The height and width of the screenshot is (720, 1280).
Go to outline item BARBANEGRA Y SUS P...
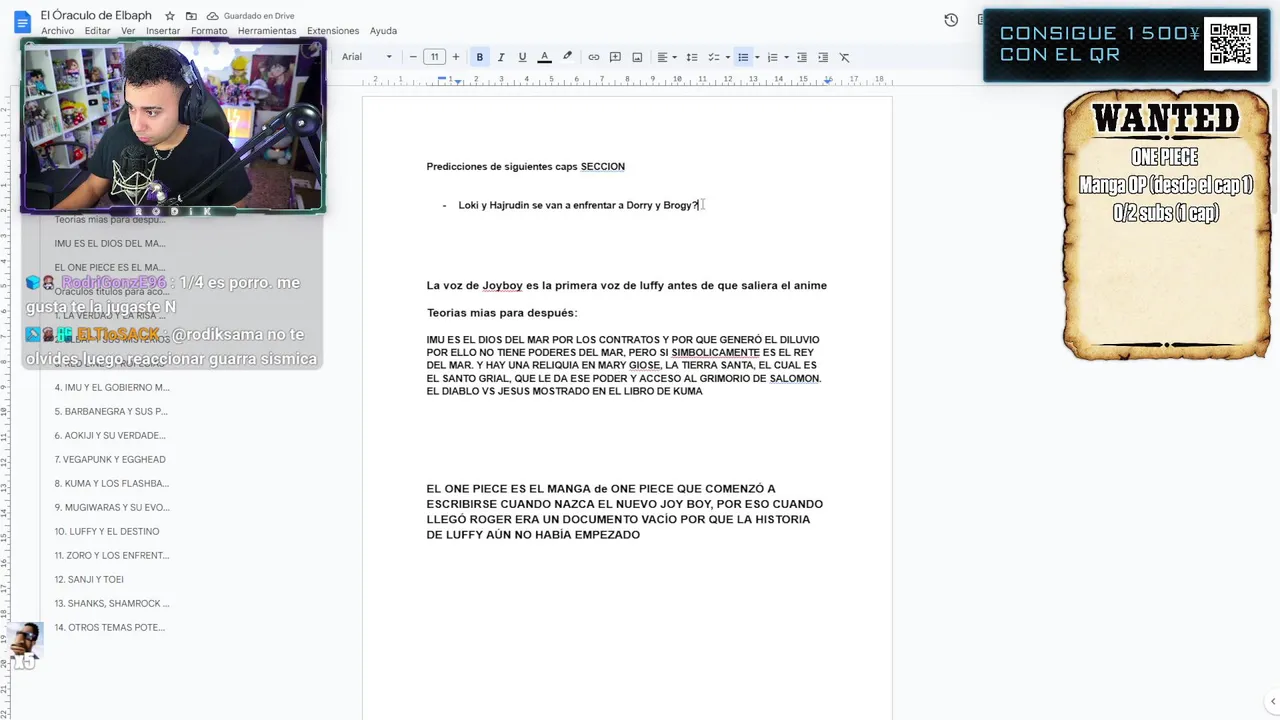111,411
